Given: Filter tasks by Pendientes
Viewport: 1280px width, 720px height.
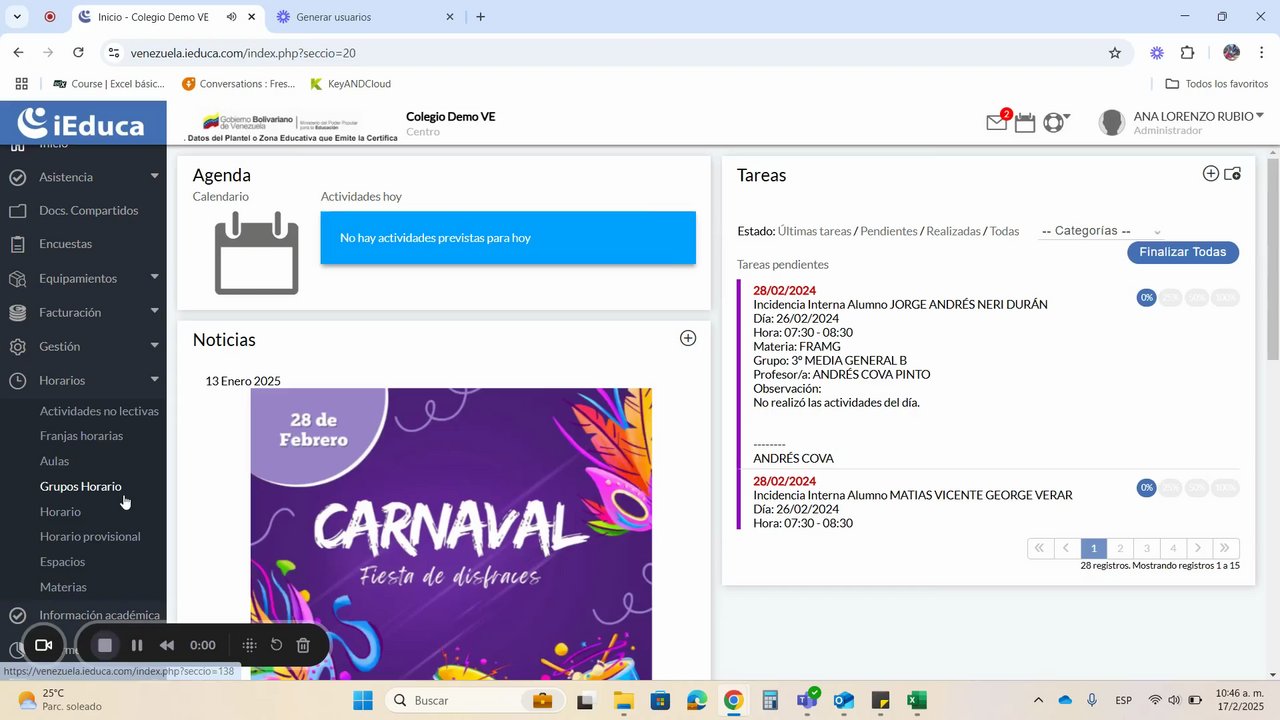Looking at the screenshot, I should pyautogui.click(x=889, y=231).
